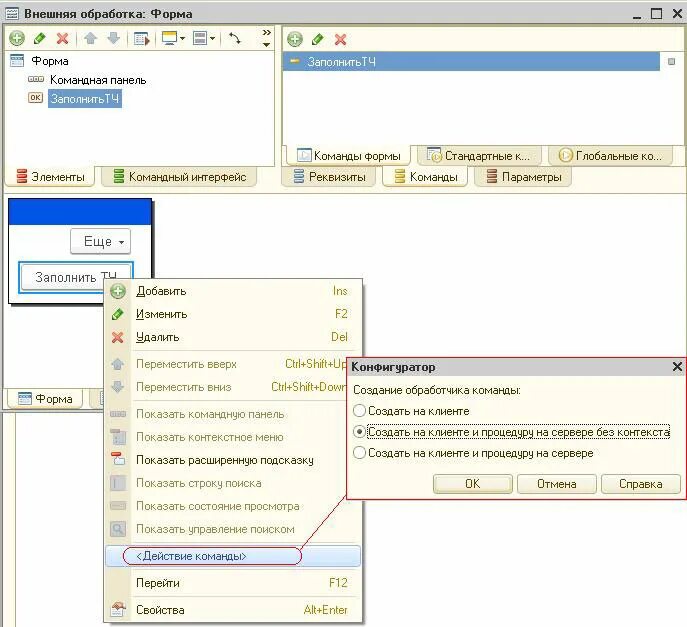Click the properties icon beside Свойства
The height and width of the screenshot is (627, 687).
118,609
